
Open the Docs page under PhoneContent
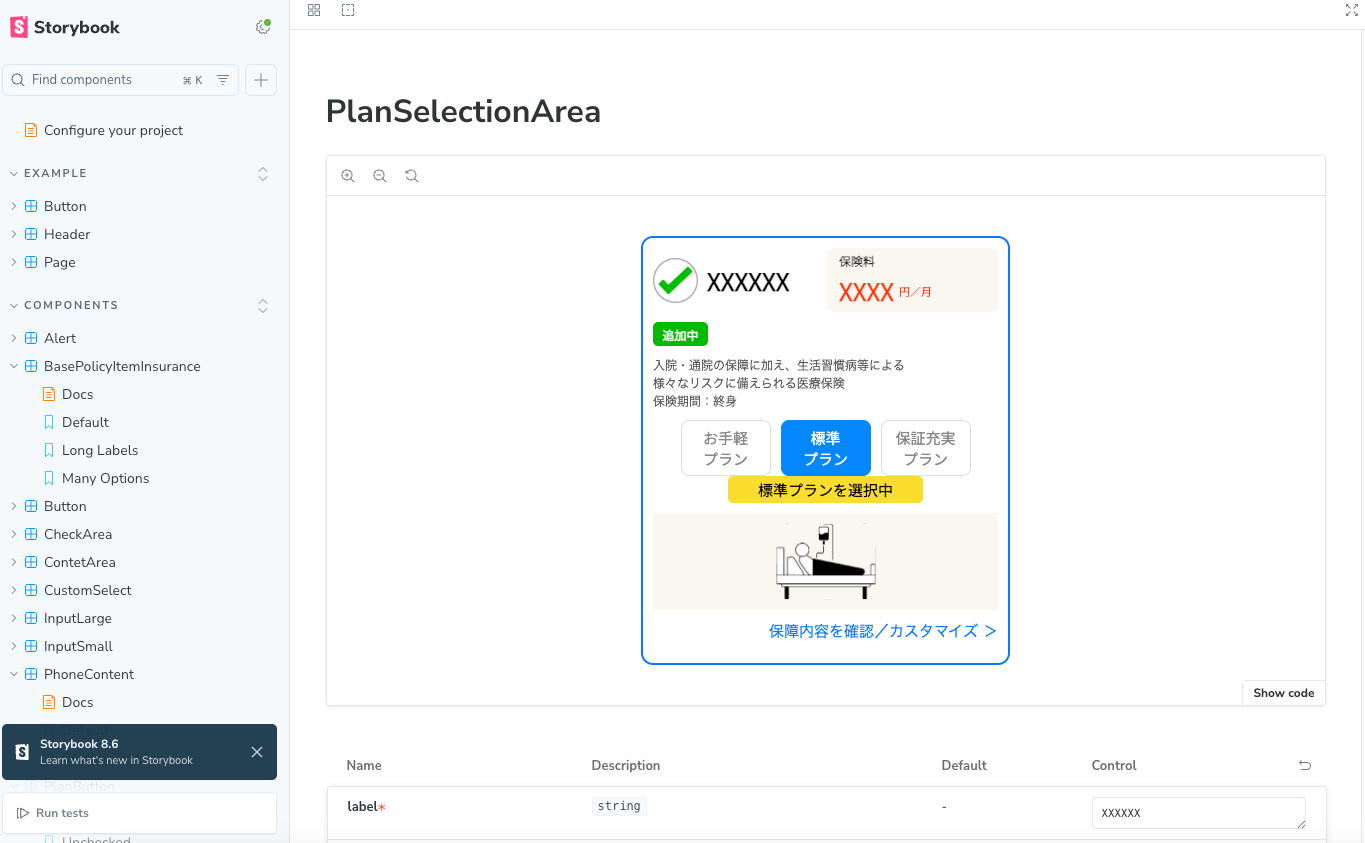click(75, 702)
